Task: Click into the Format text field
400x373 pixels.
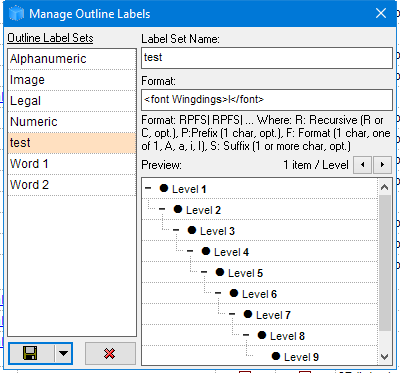Action: pyautogui.click(x=267, y=100)
